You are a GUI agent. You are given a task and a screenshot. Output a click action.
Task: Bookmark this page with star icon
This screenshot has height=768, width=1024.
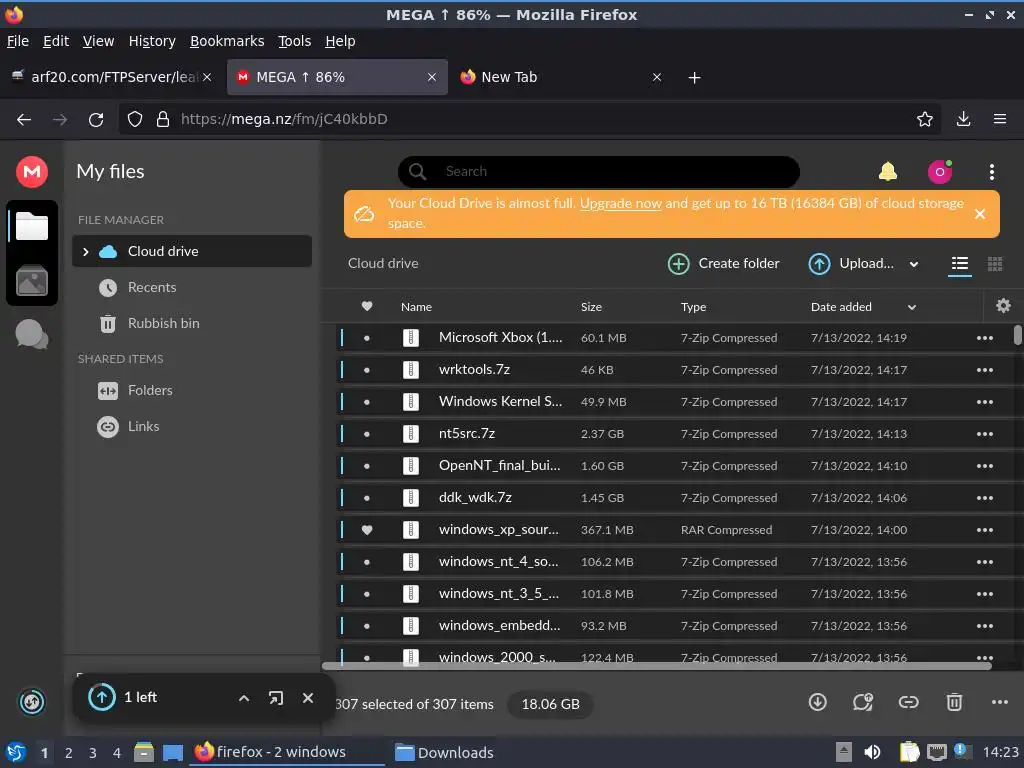925,119
